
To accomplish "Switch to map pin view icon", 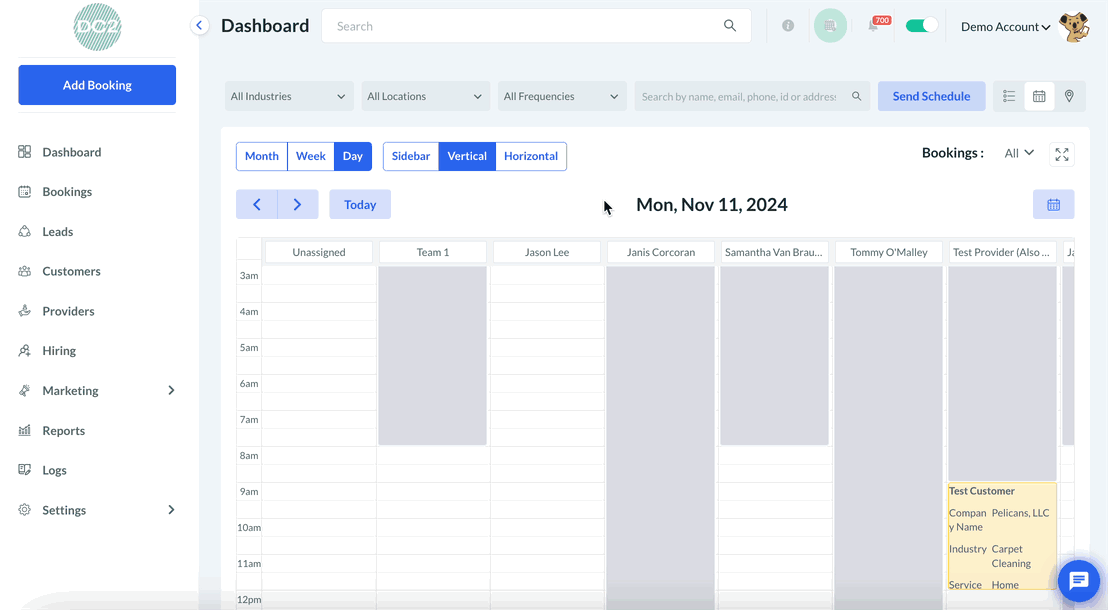I will coord(1069,96).
